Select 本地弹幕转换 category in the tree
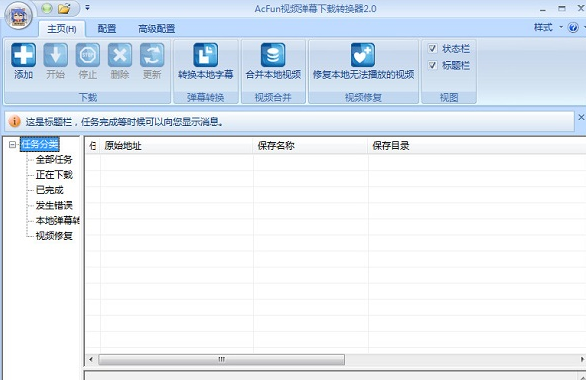Image resolution: width=586 pixels, height=380 pixels. click(x=57, y=221)
